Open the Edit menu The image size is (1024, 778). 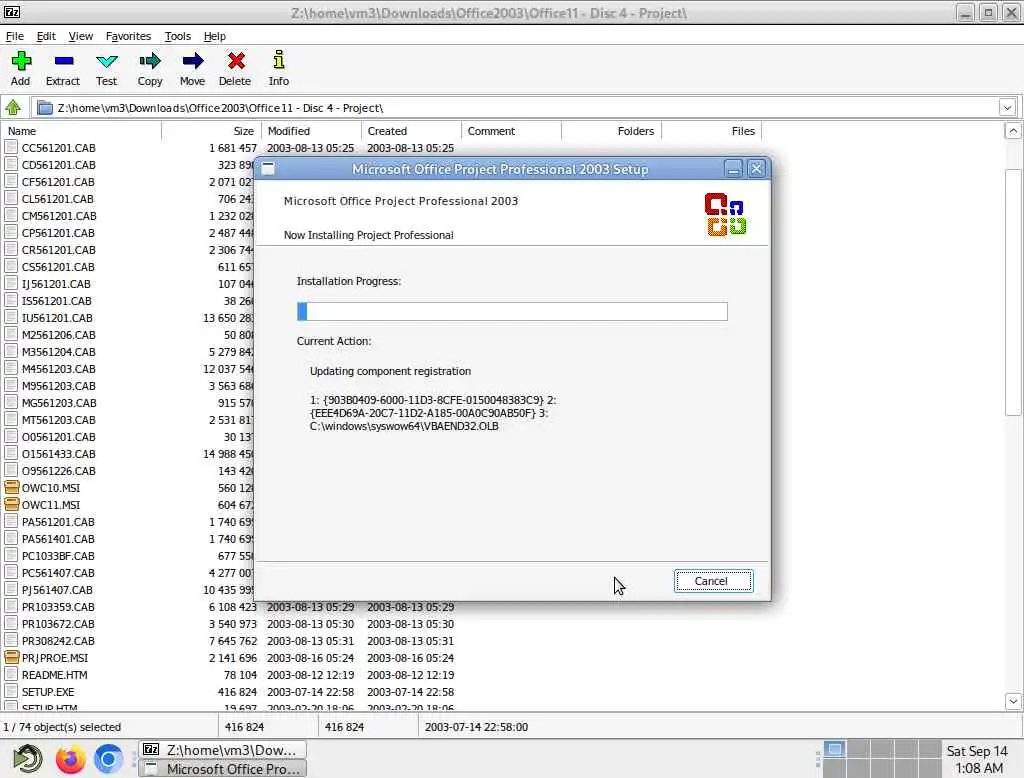pyautogui.click(x=46, y=36)
